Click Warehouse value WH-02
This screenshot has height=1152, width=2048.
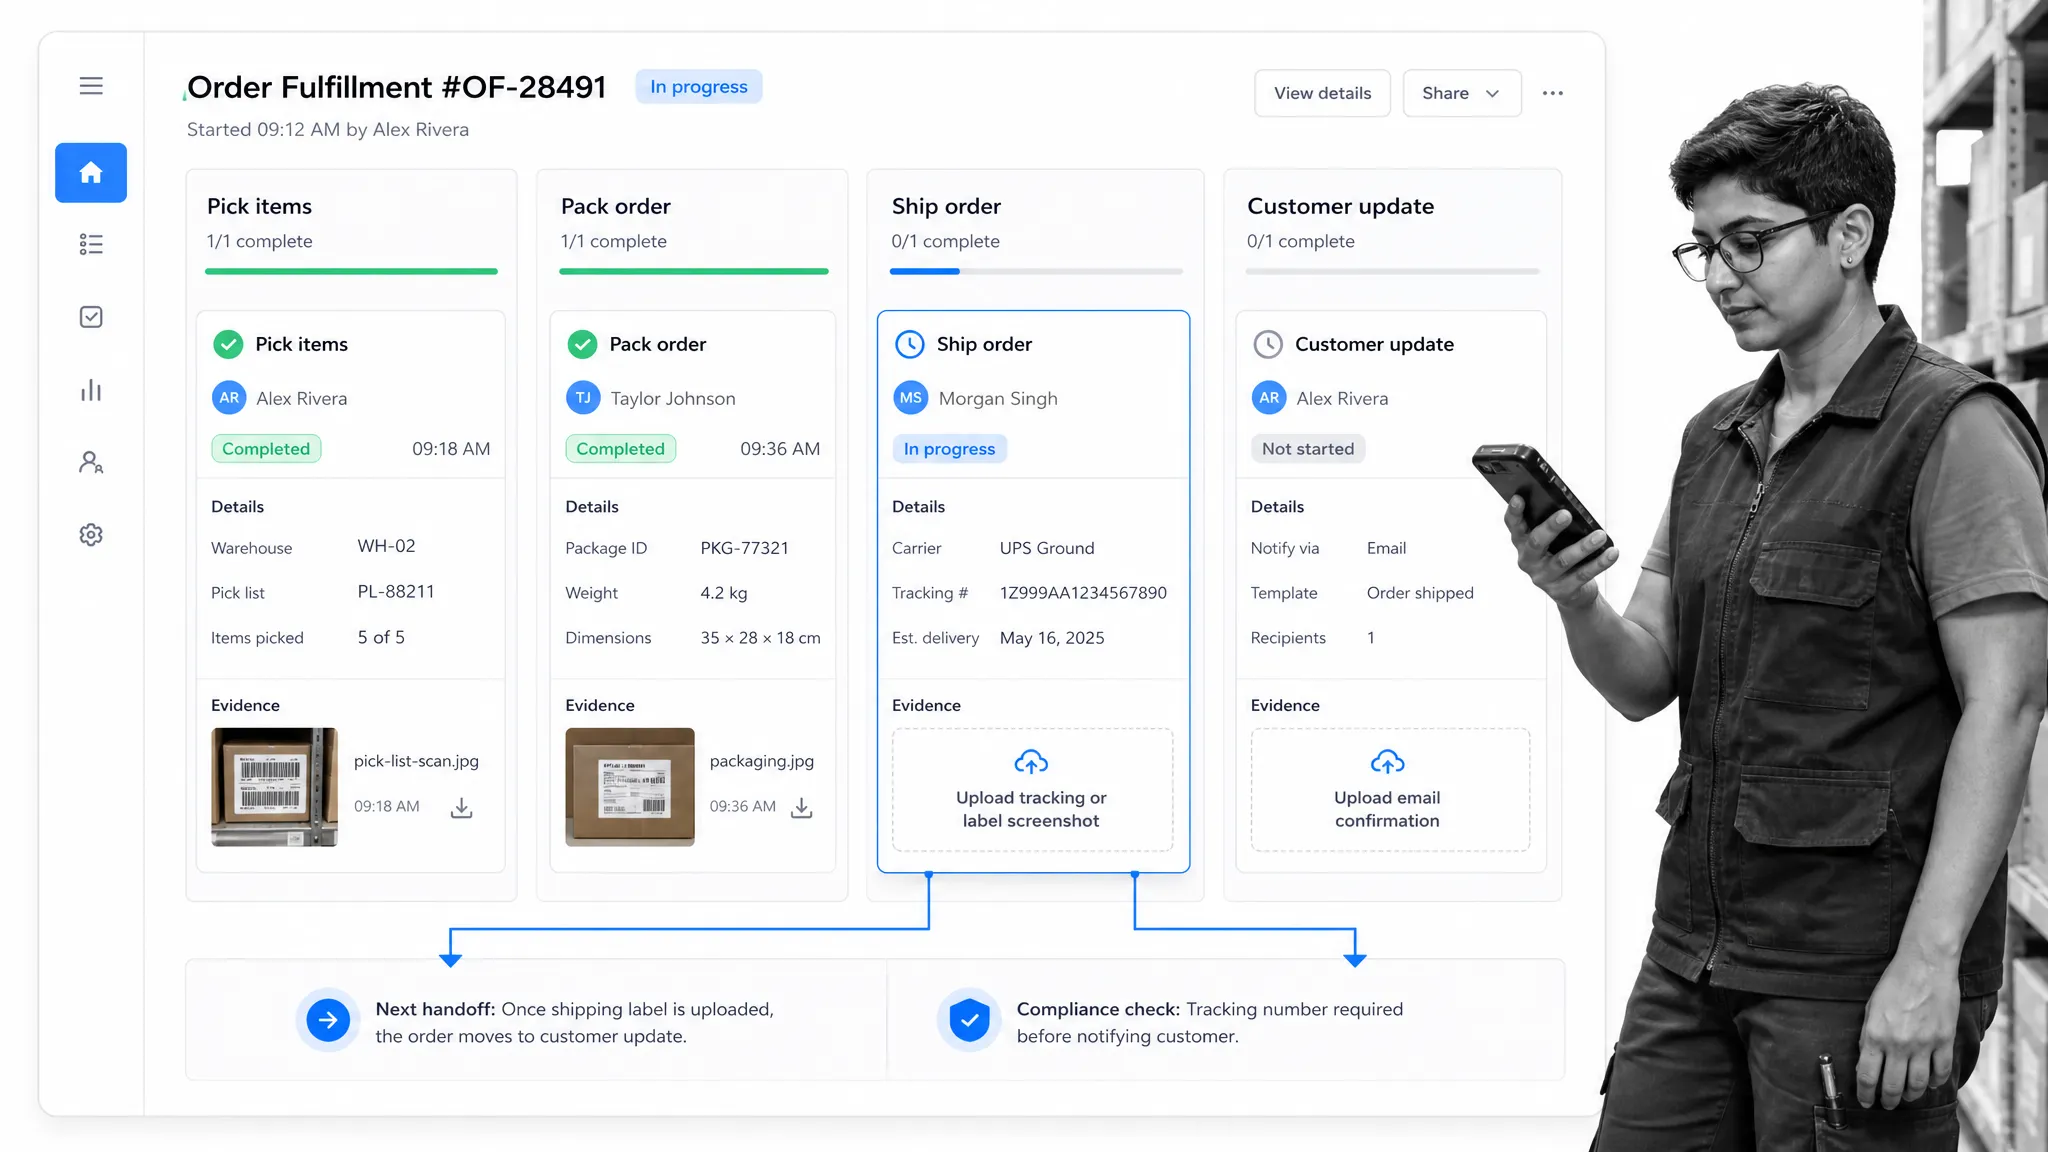[386, 546]
